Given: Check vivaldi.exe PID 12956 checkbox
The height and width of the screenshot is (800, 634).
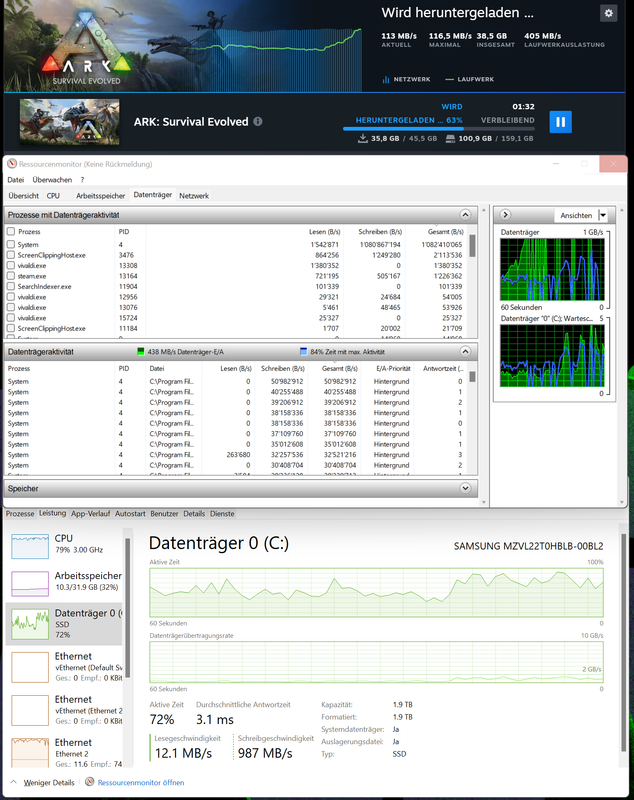Looking at the screenshot, I should click(11, 296).
